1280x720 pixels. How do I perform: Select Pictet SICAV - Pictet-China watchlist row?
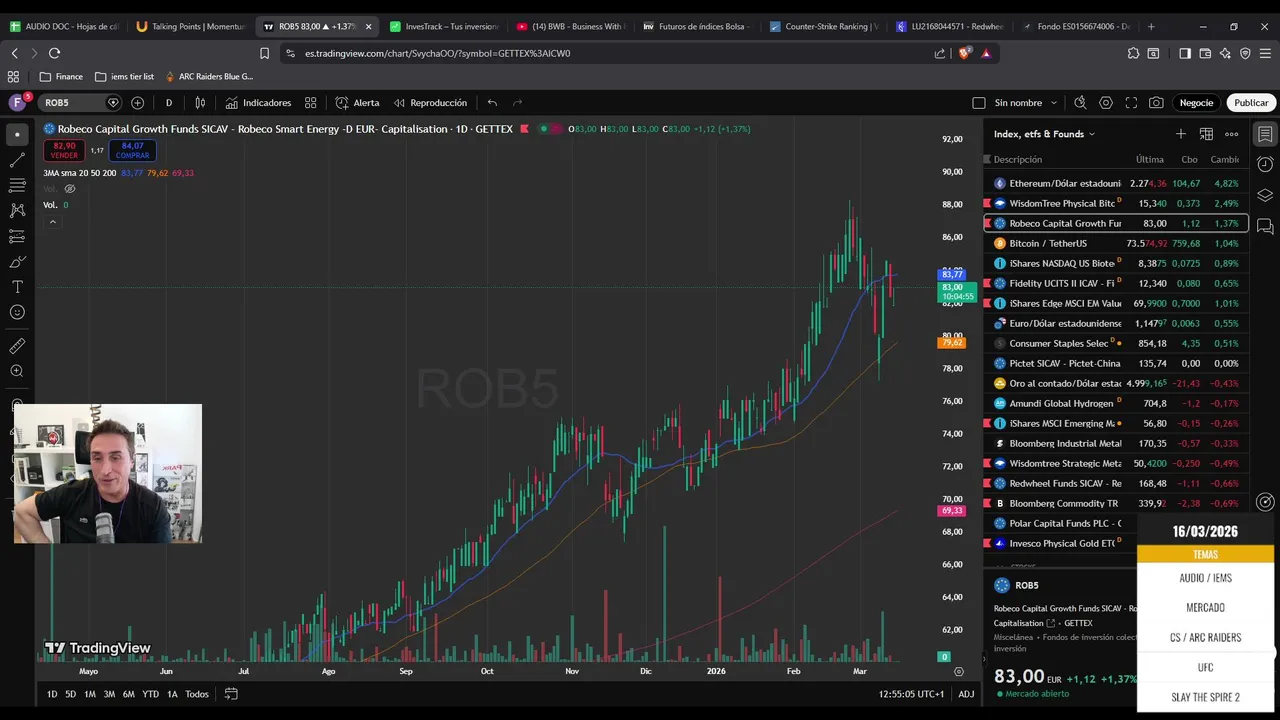[1116, 363]
